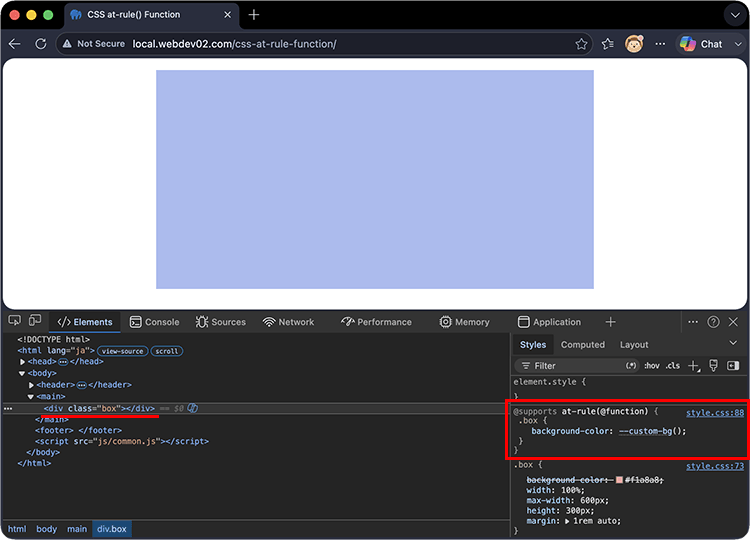Viewport: 750px width, 540px height.
Task: Show more sidebar tabs chevron
Action: click(733, 343)
